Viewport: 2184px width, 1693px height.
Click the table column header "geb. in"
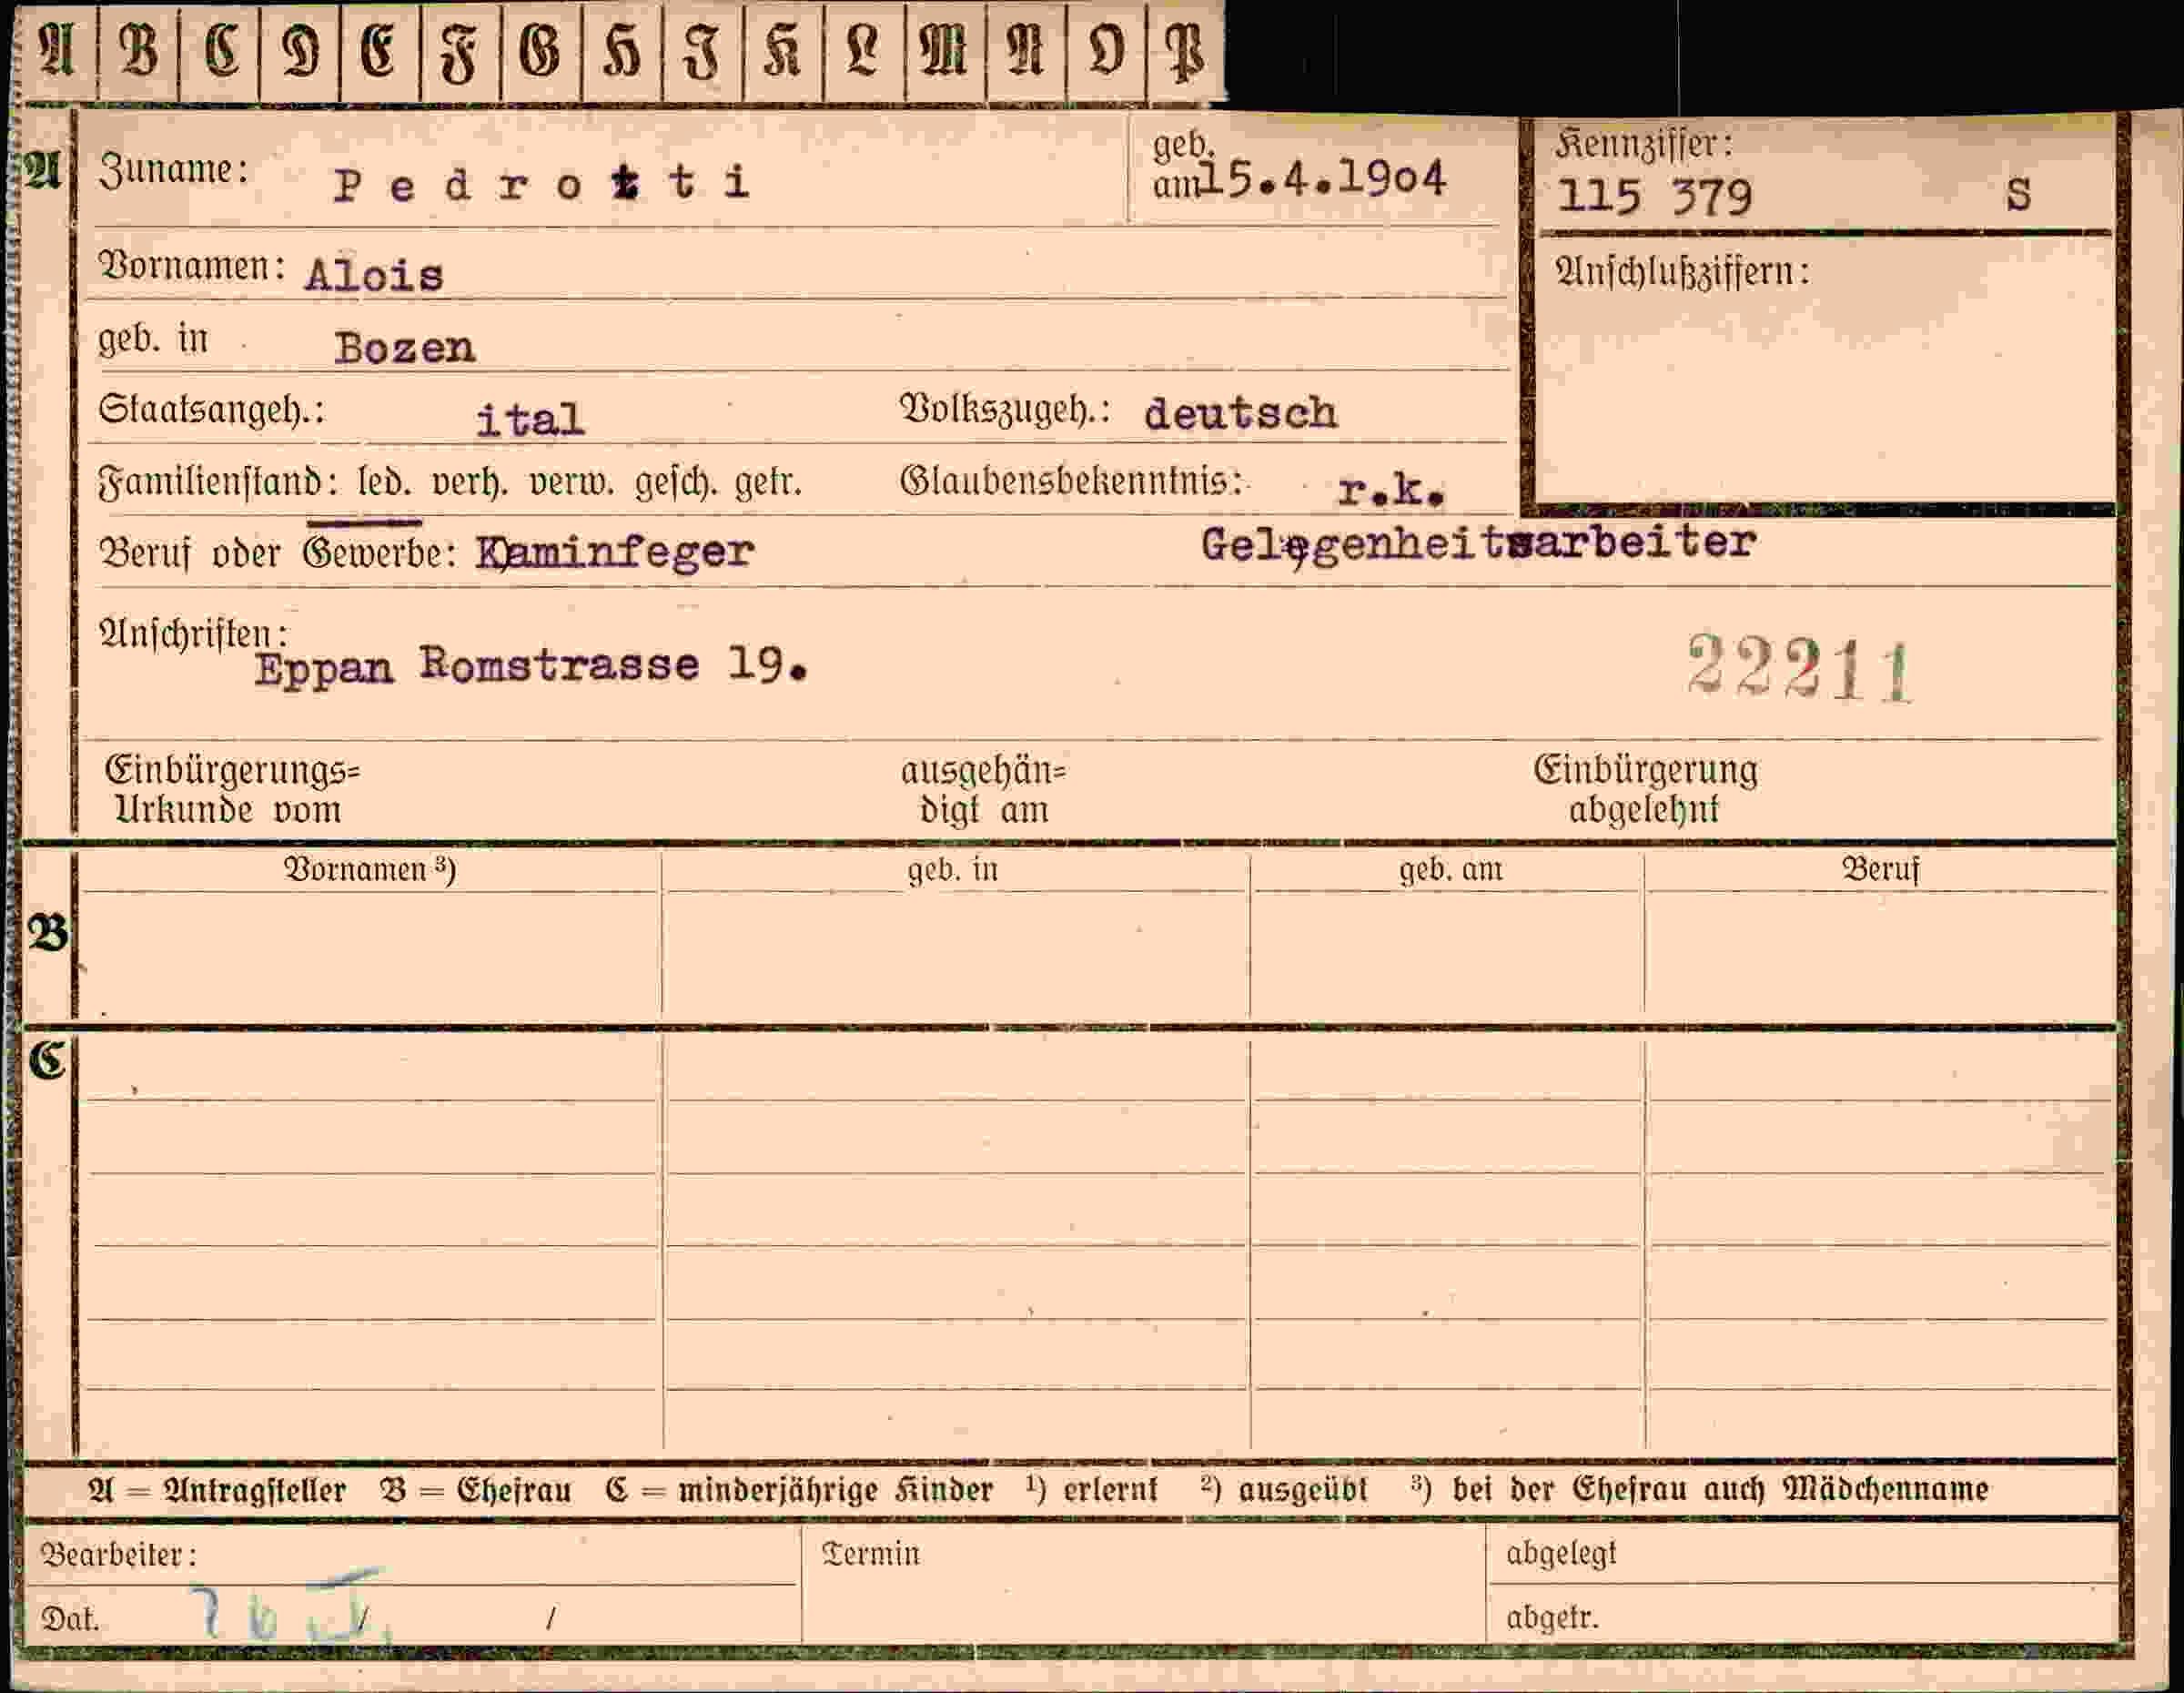952,869
